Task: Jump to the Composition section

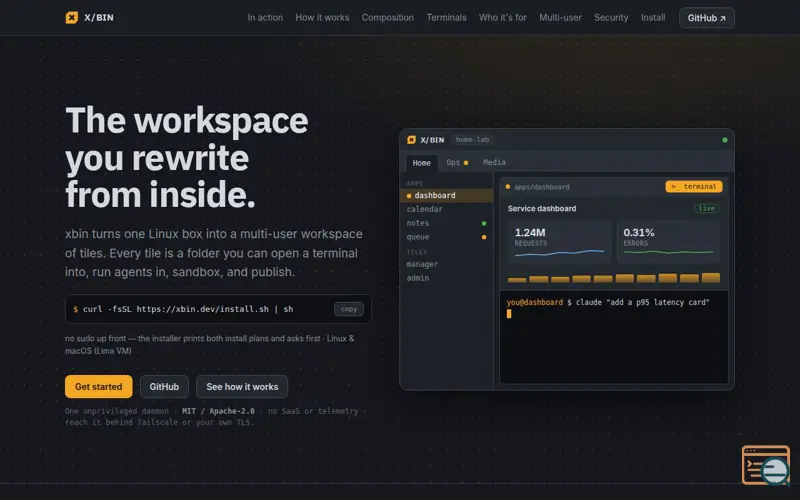Action: coord(387,18)
